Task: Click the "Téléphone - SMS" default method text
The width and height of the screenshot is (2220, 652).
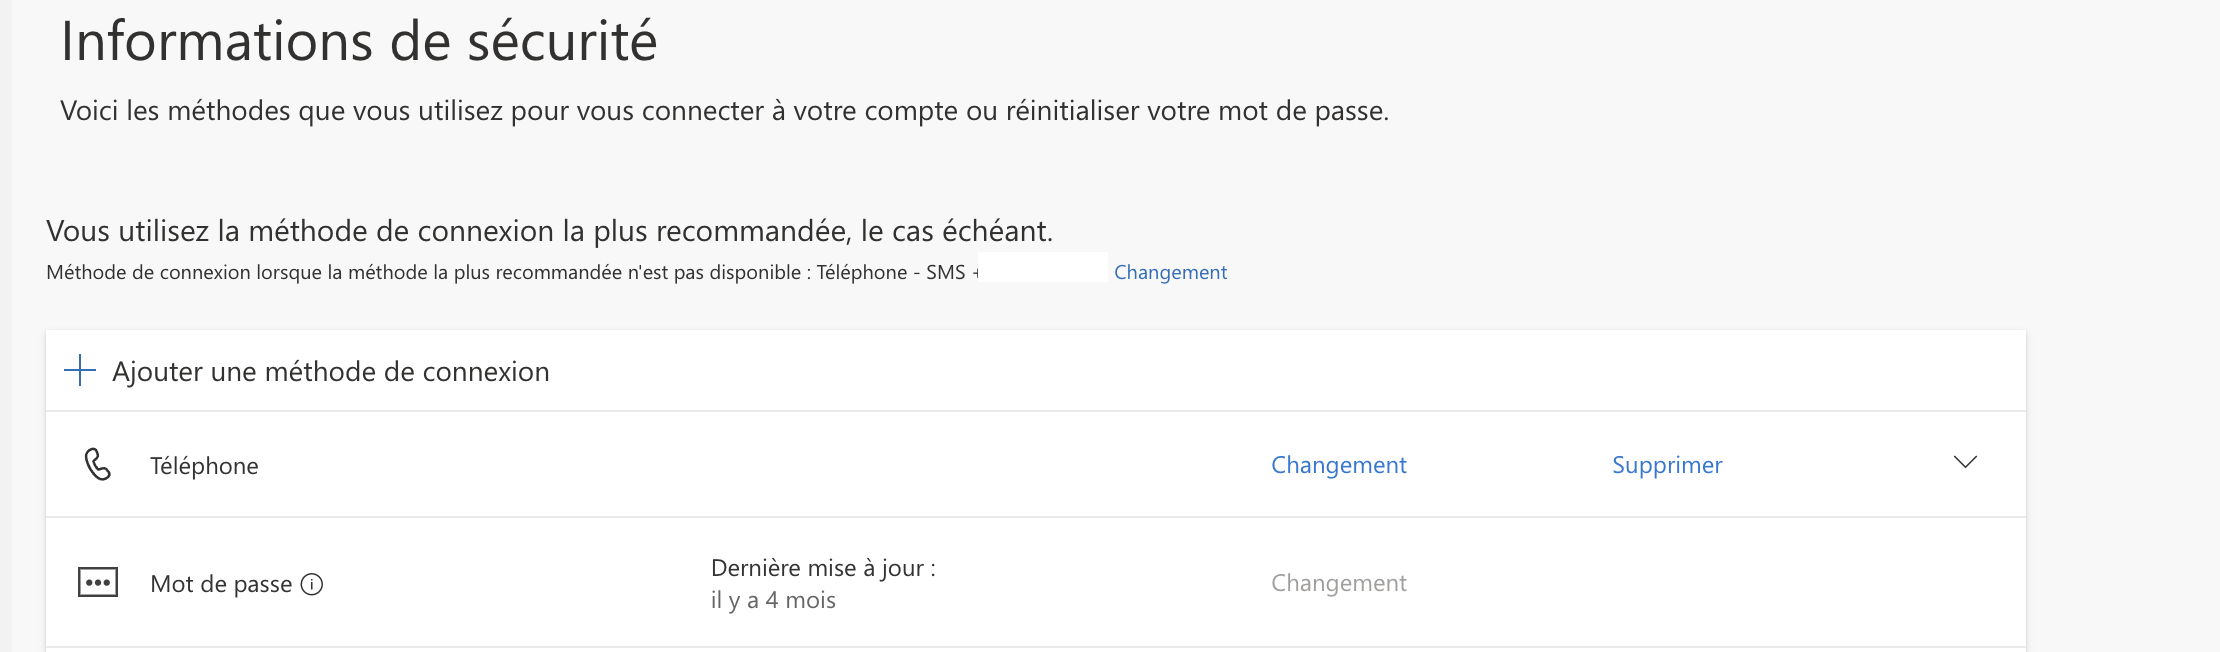Action: [890, 272]
